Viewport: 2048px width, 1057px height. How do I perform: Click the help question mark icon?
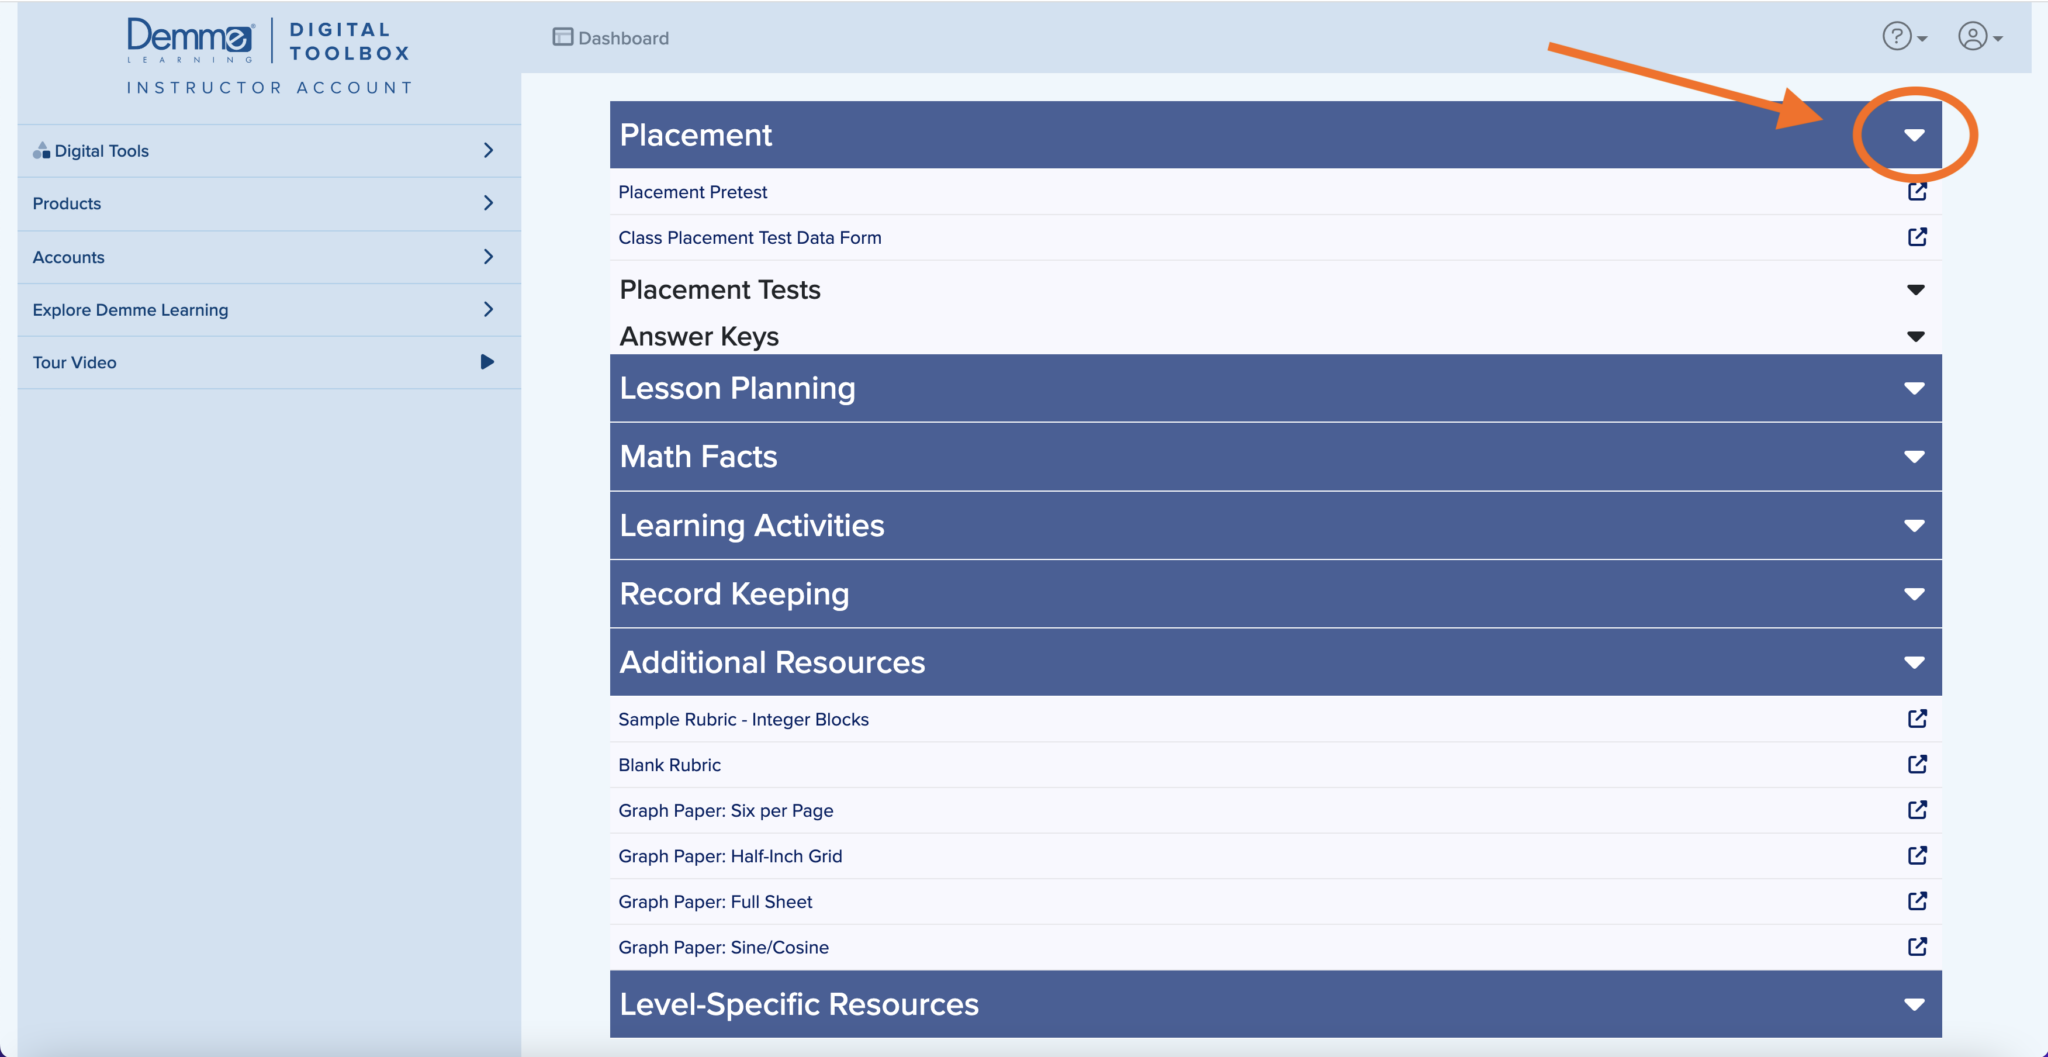click(x=1897, y=36)
